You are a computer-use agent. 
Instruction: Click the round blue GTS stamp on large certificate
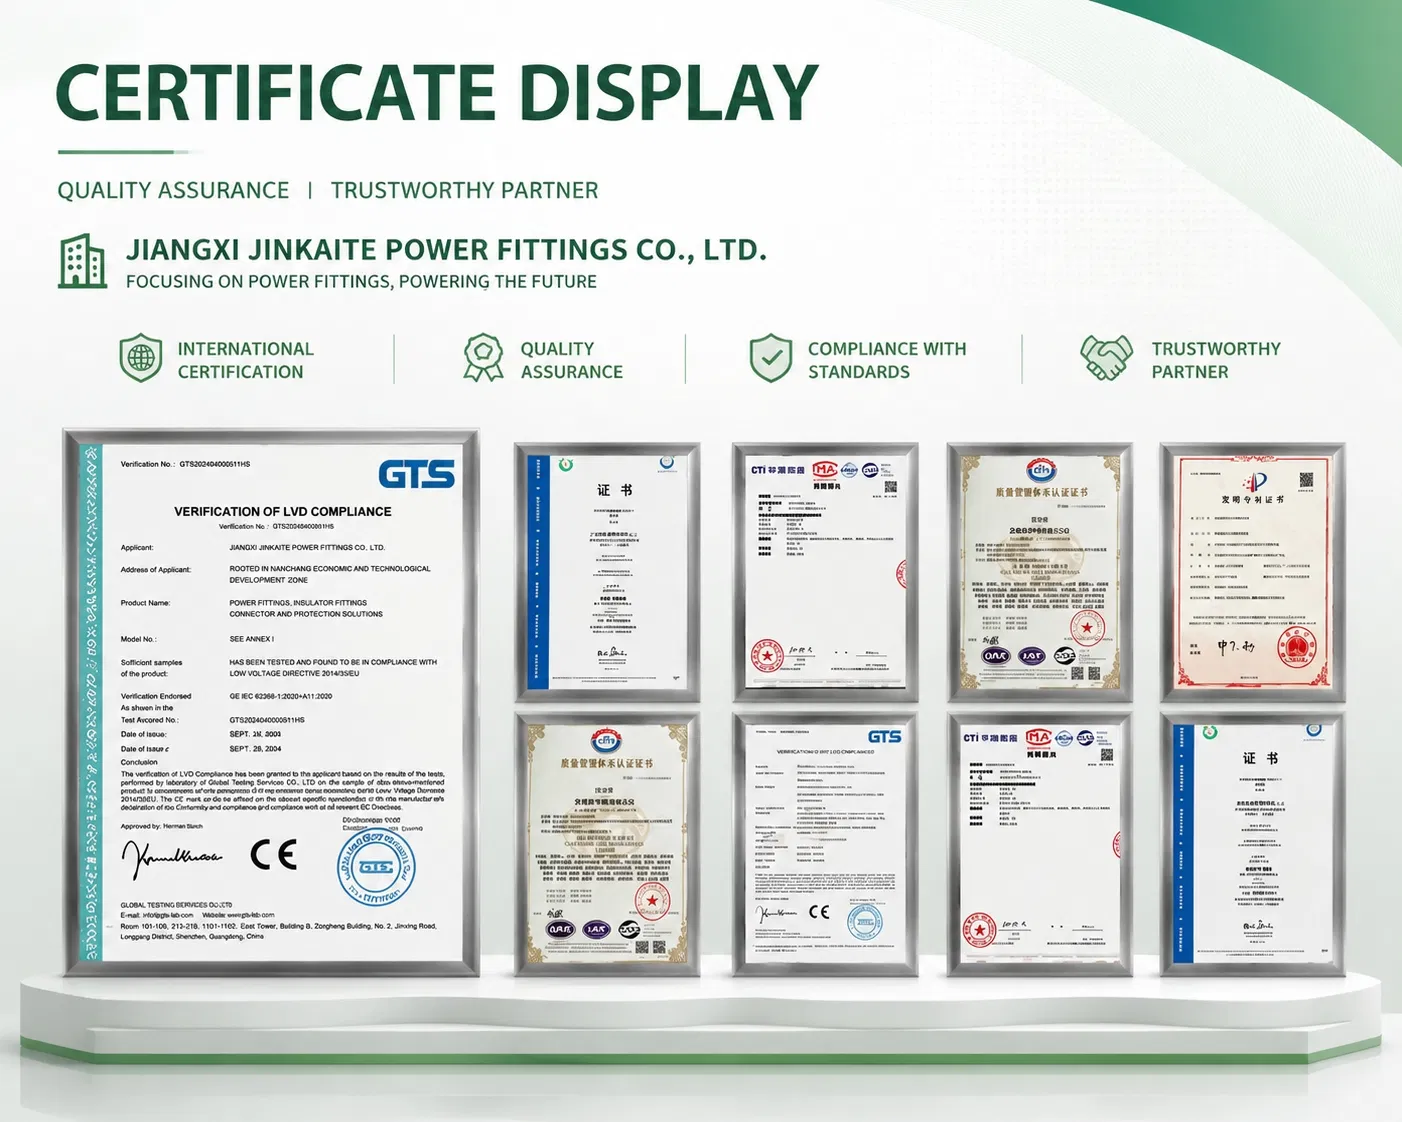375,866
